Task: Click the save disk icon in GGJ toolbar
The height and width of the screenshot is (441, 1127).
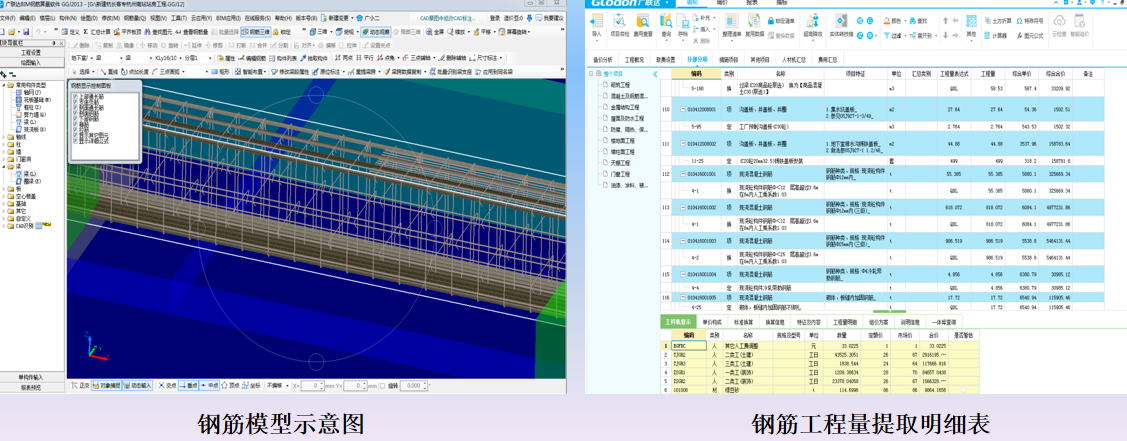Action: coord(26,32)
